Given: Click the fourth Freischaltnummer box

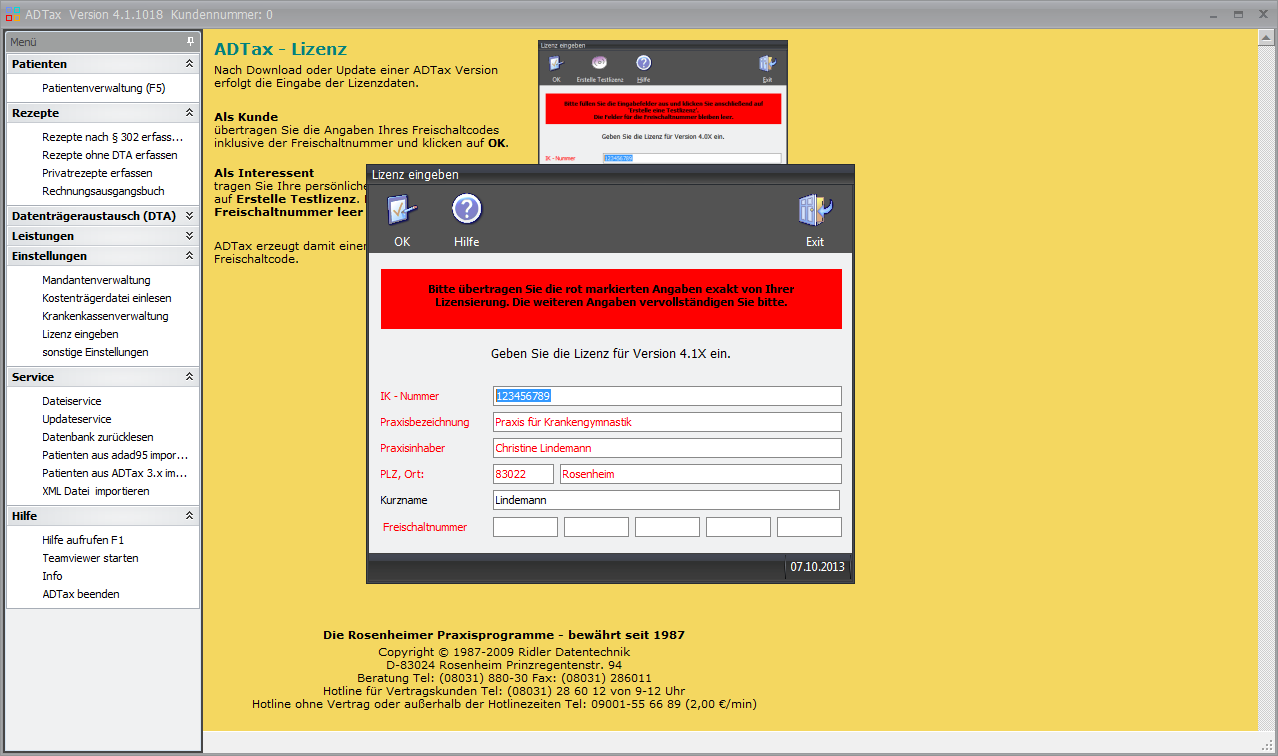Looking at the screenshot, I should (x=738, y=527).
